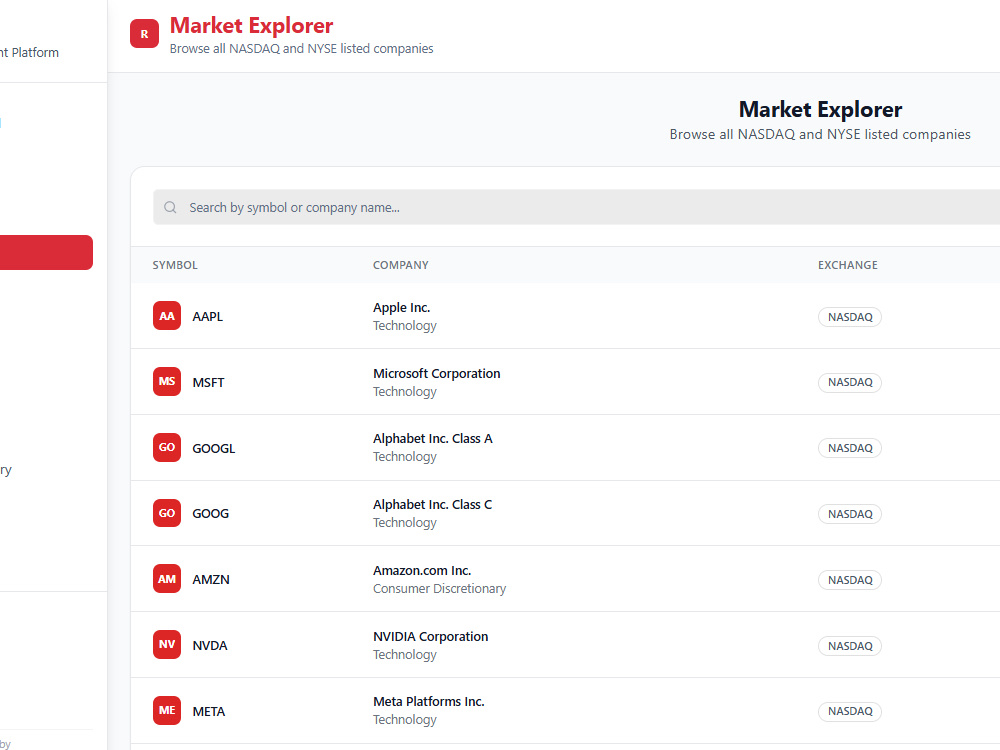Open Meta Platforms Inc. company name
Screen dimensions: 1000x750
coord(429,702)
